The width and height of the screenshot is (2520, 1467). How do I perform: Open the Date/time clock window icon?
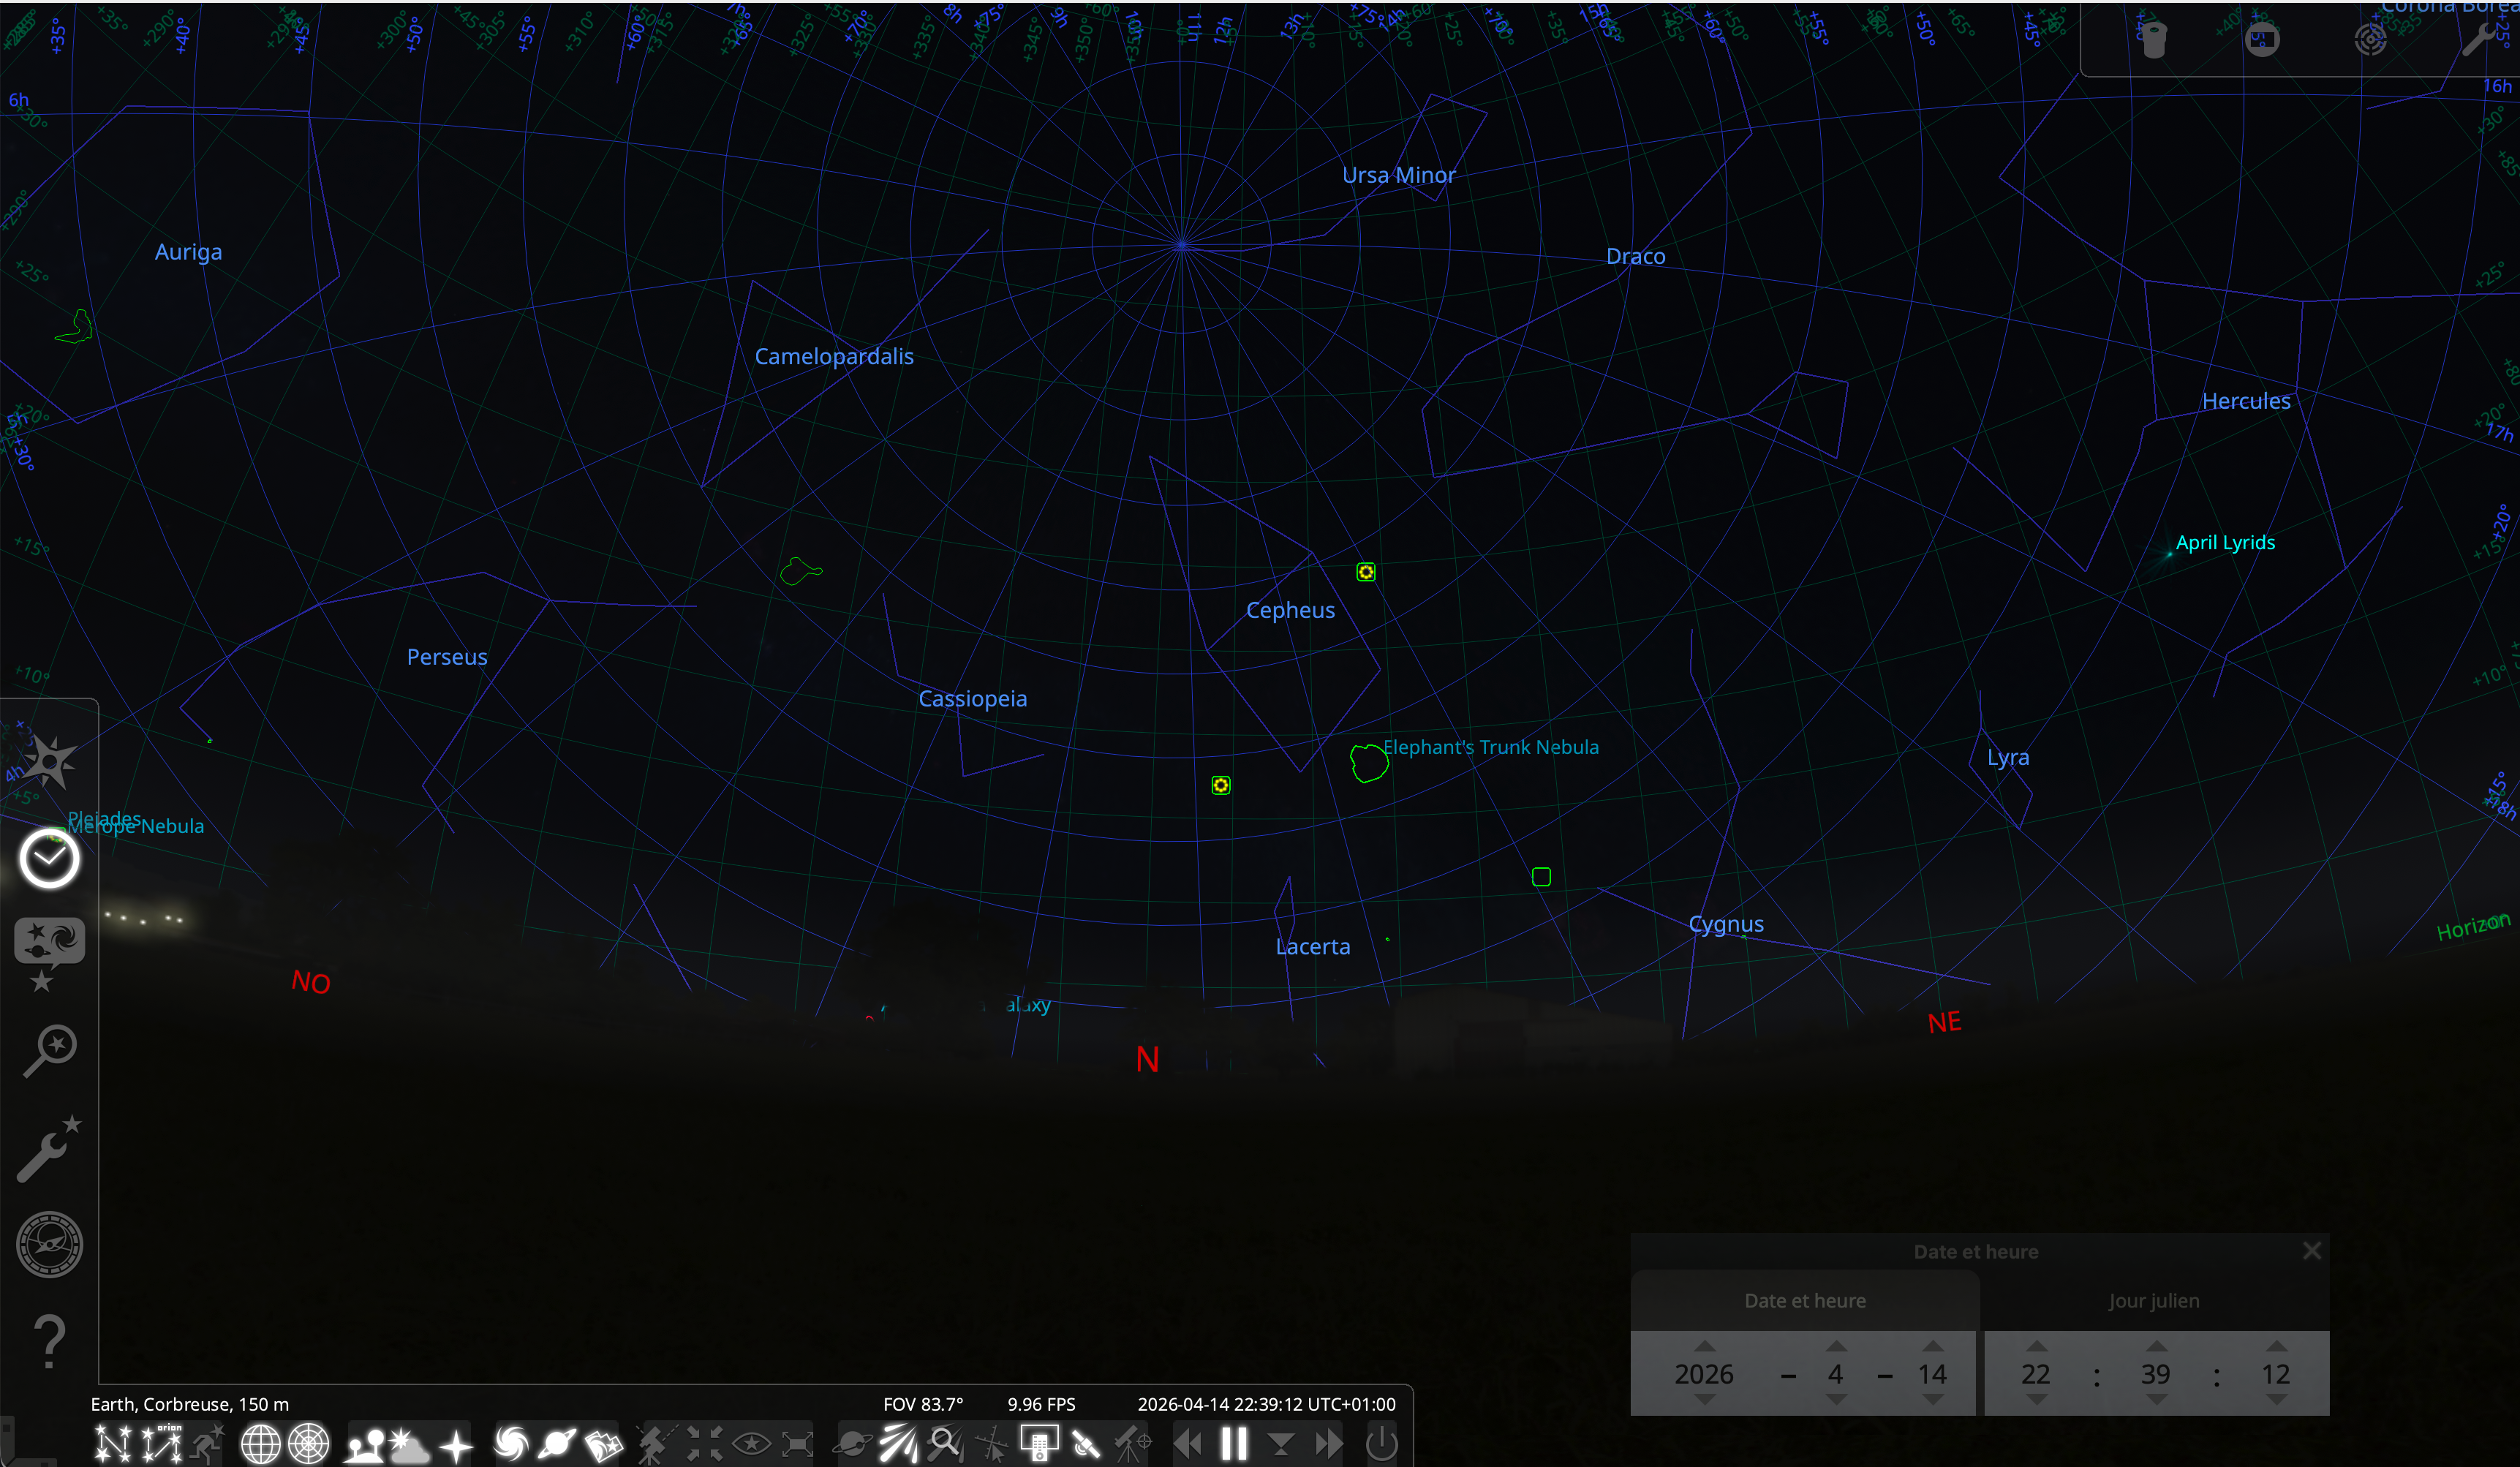coord(49,858)
